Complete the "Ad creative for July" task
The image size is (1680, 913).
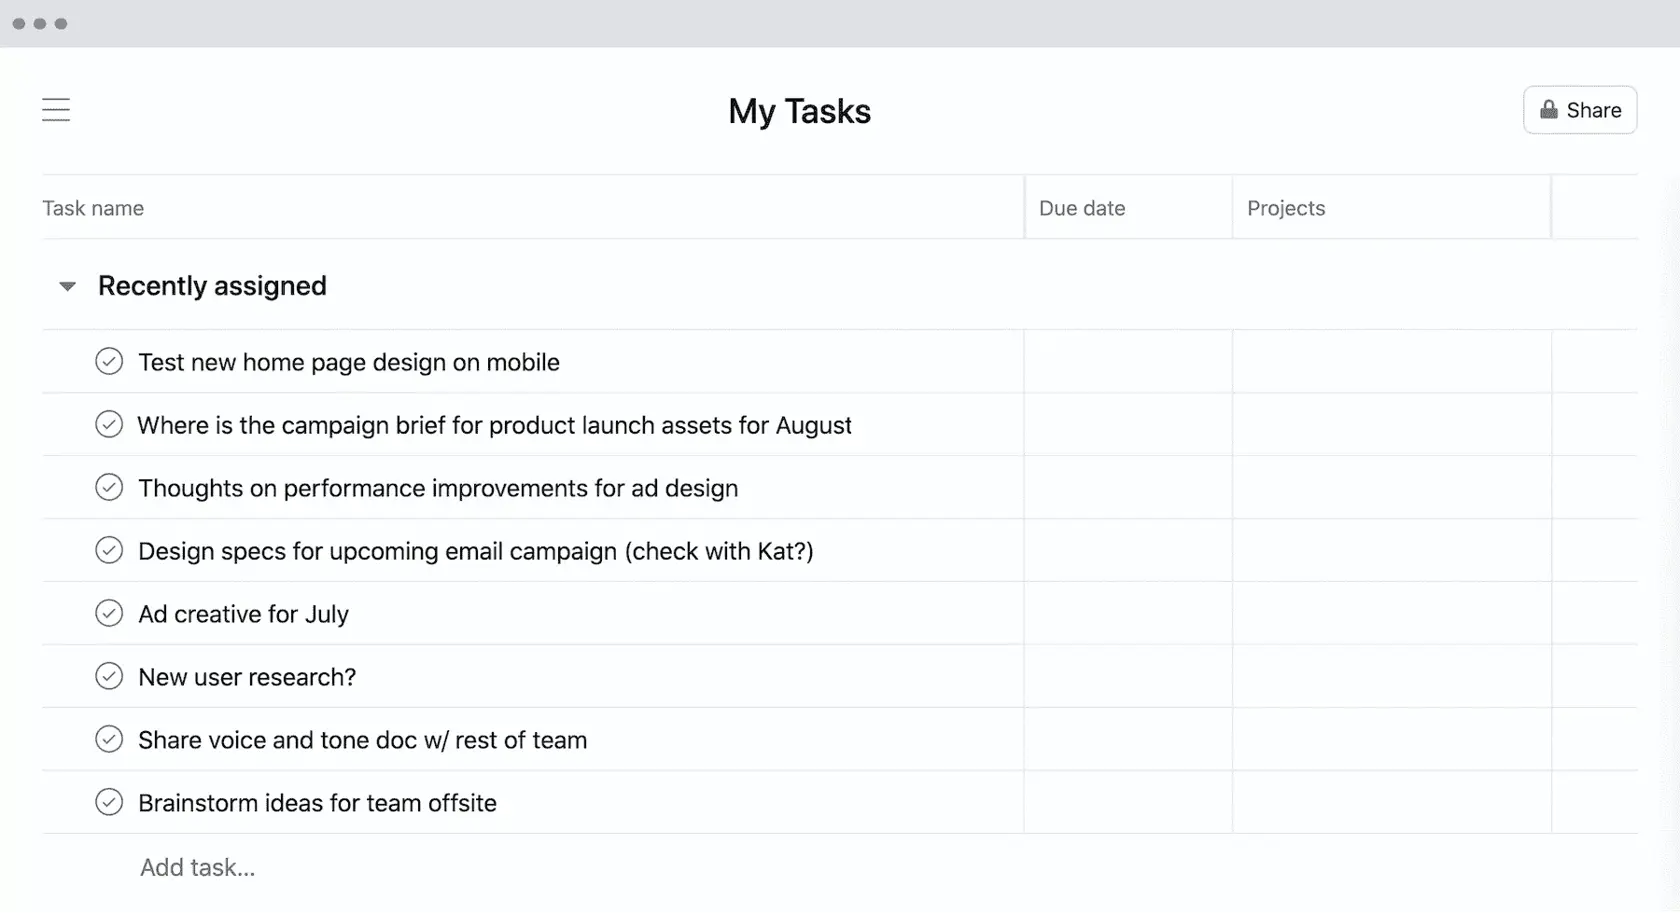109,613
